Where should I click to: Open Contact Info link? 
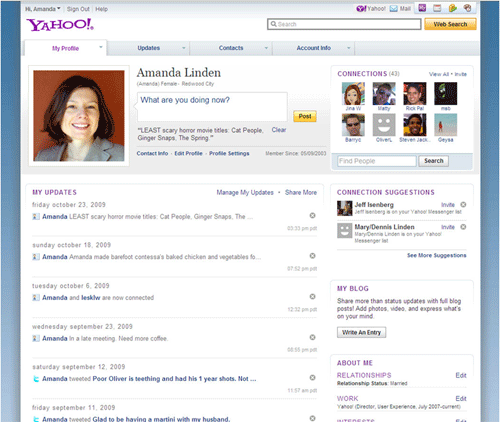[x=152, y=153]
